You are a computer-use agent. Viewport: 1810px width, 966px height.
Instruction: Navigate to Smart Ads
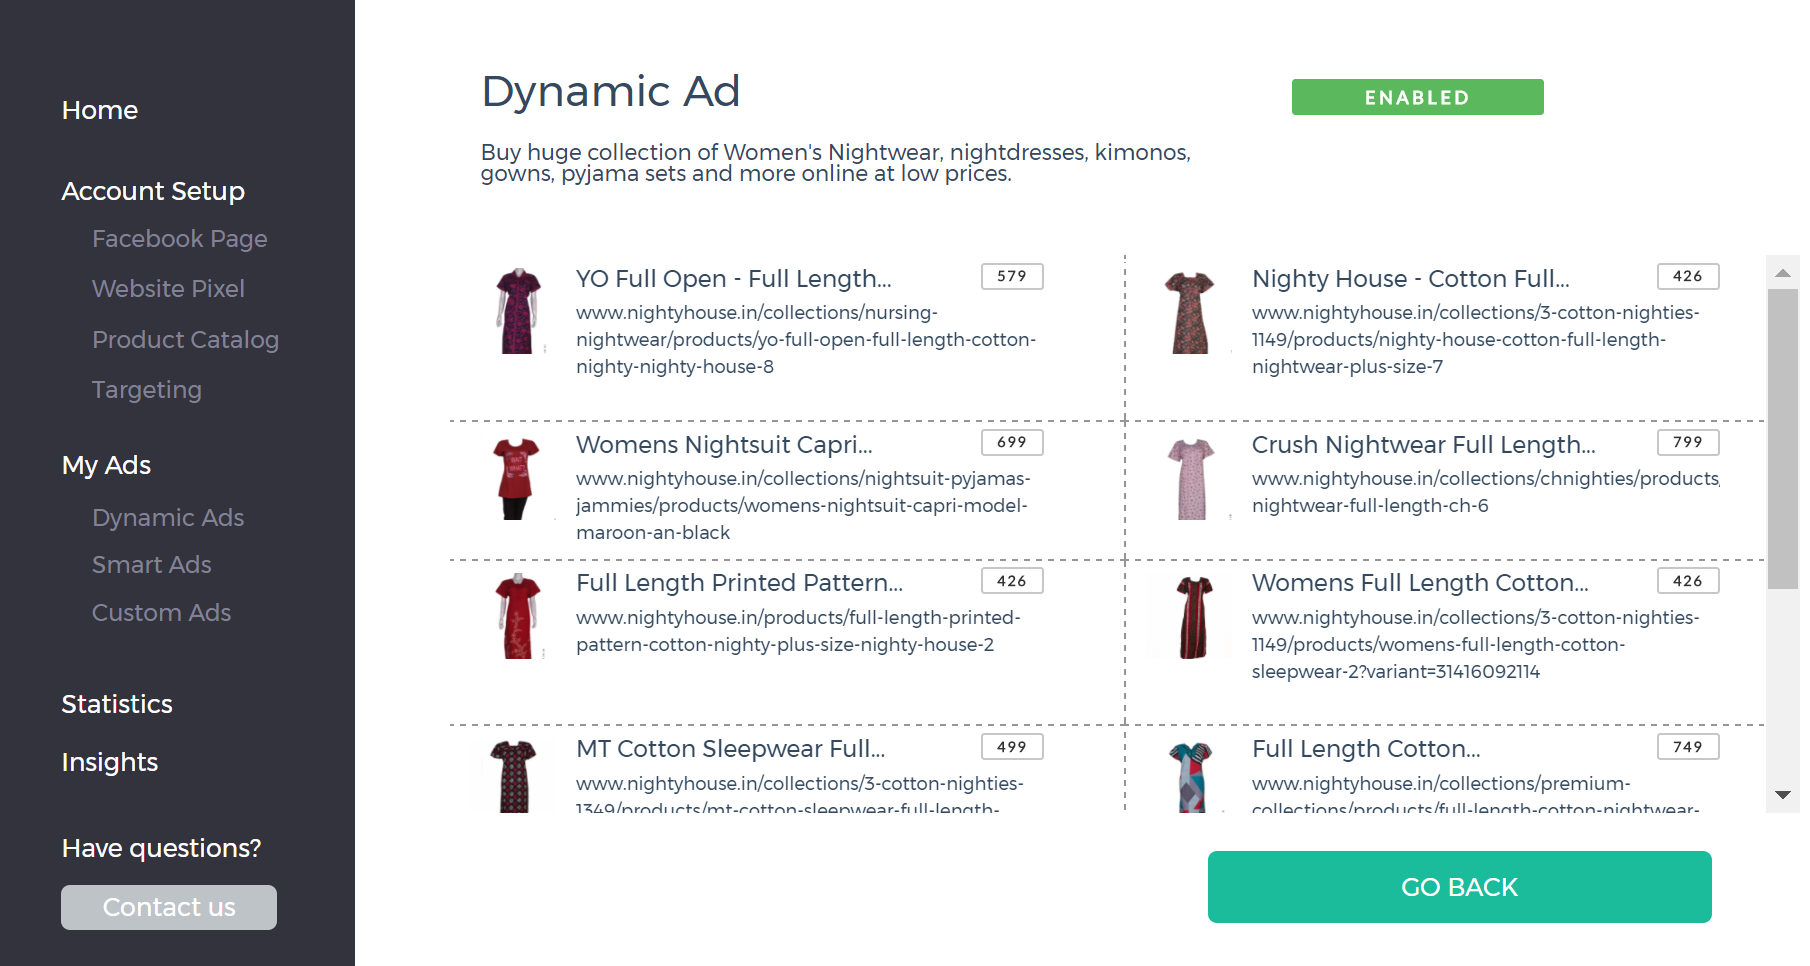tap(152, 565)
